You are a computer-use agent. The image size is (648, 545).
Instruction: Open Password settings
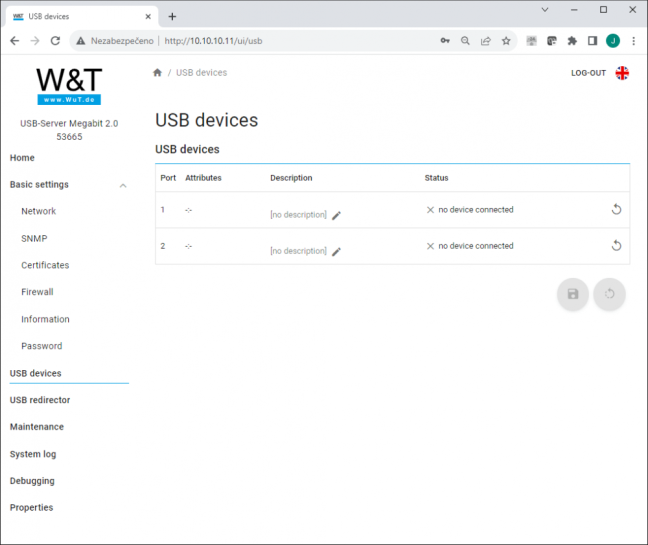[42, 346]
